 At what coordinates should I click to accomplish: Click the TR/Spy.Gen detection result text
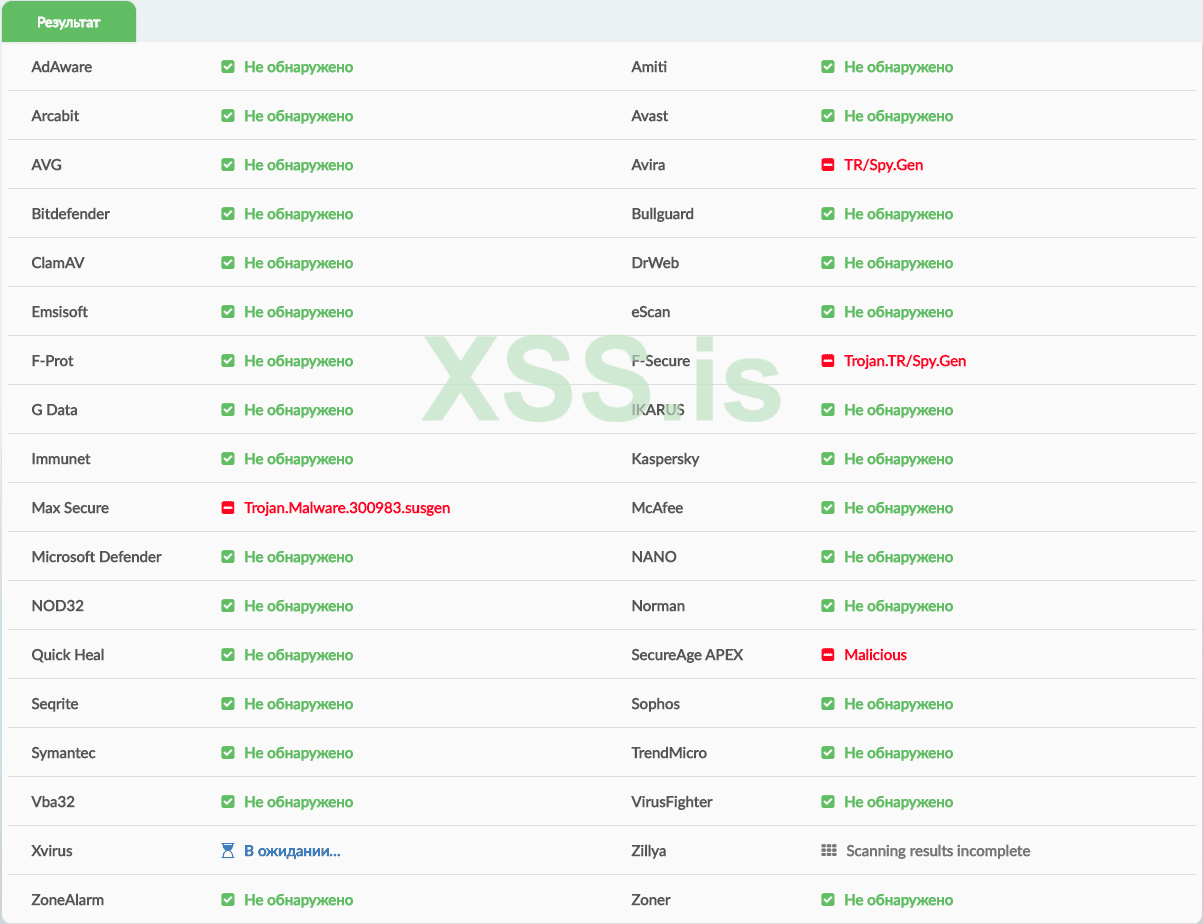coord(883,165)
